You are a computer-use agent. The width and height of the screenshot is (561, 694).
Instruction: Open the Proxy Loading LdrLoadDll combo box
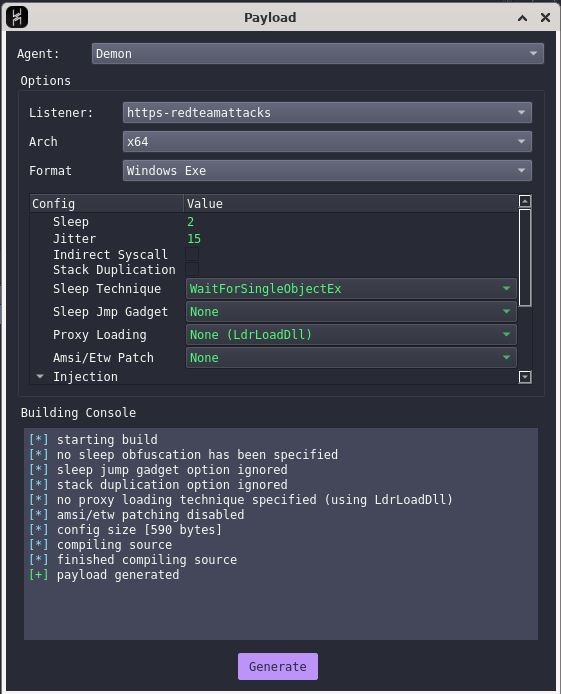pyautogui.click(x=351, y=335)
